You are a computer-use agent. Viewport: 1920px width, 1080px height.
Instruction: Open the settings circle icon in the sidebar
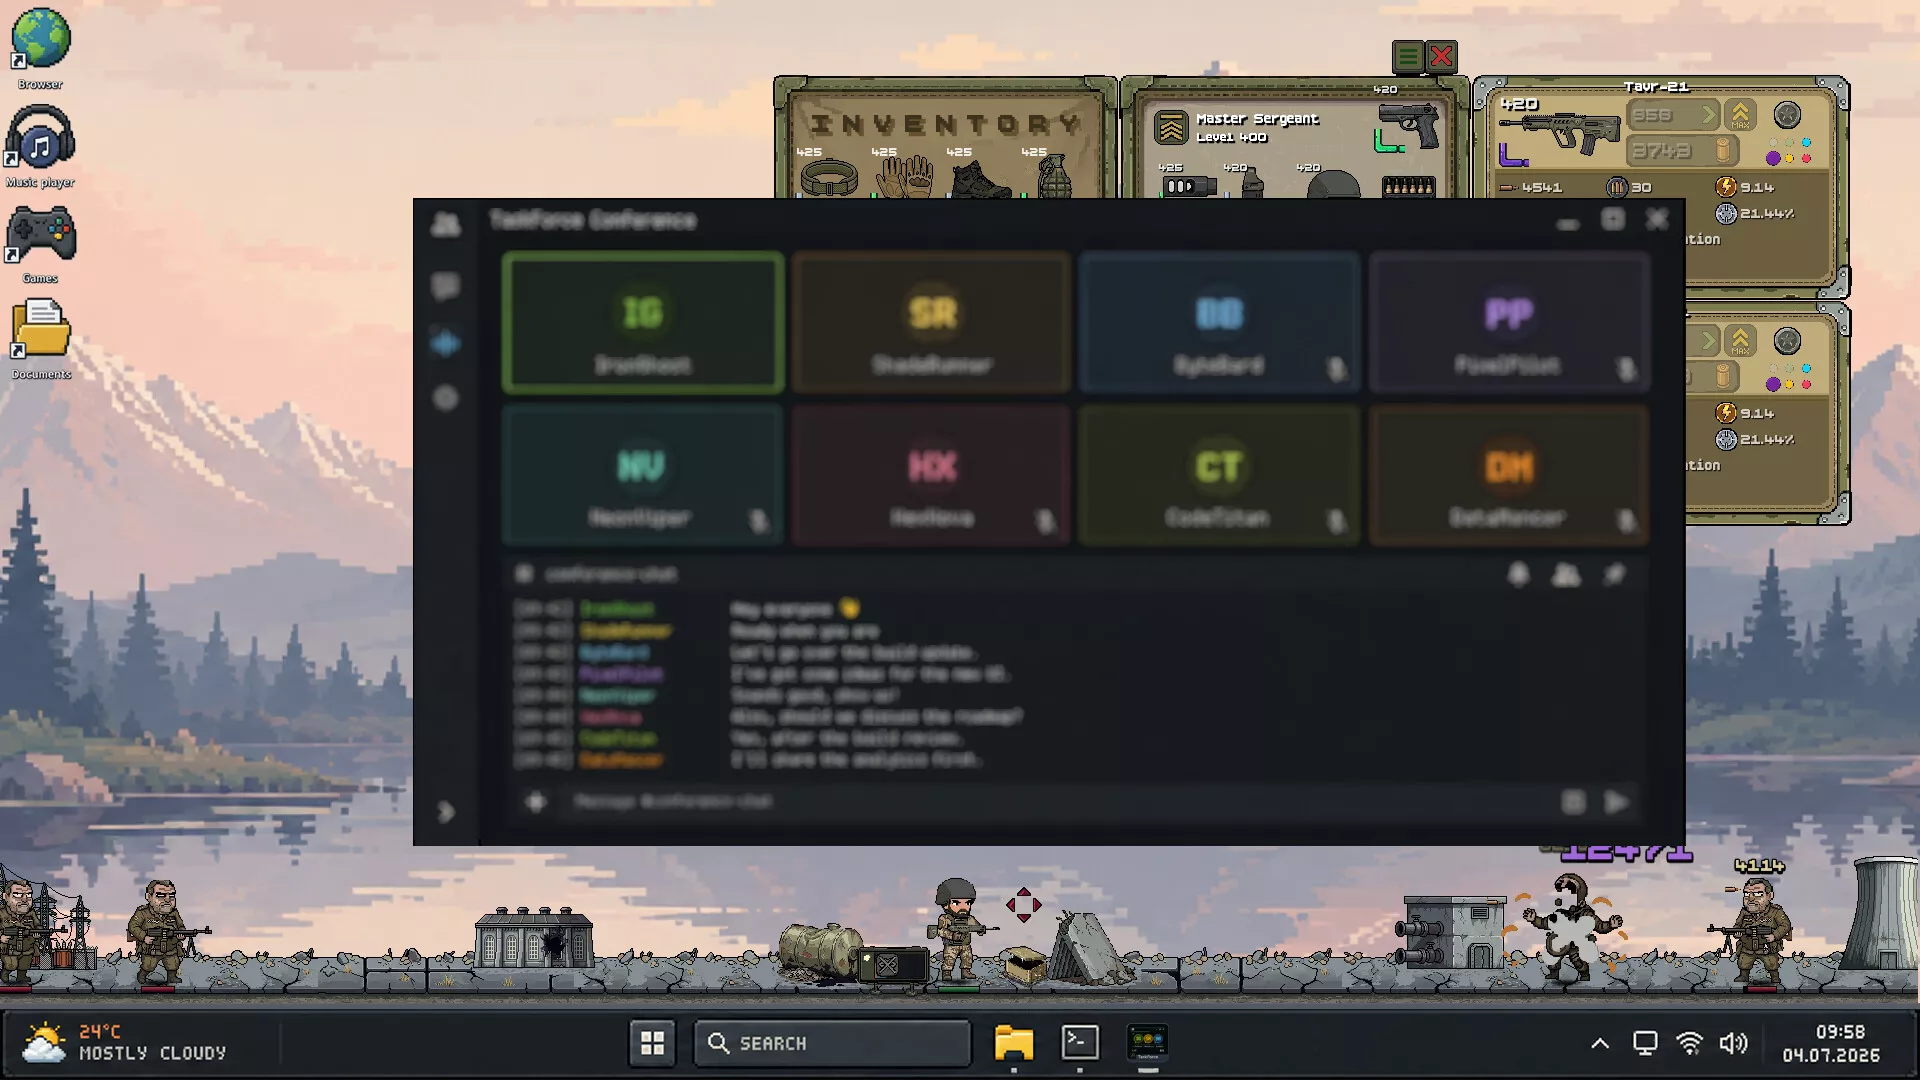pos(446,398)
